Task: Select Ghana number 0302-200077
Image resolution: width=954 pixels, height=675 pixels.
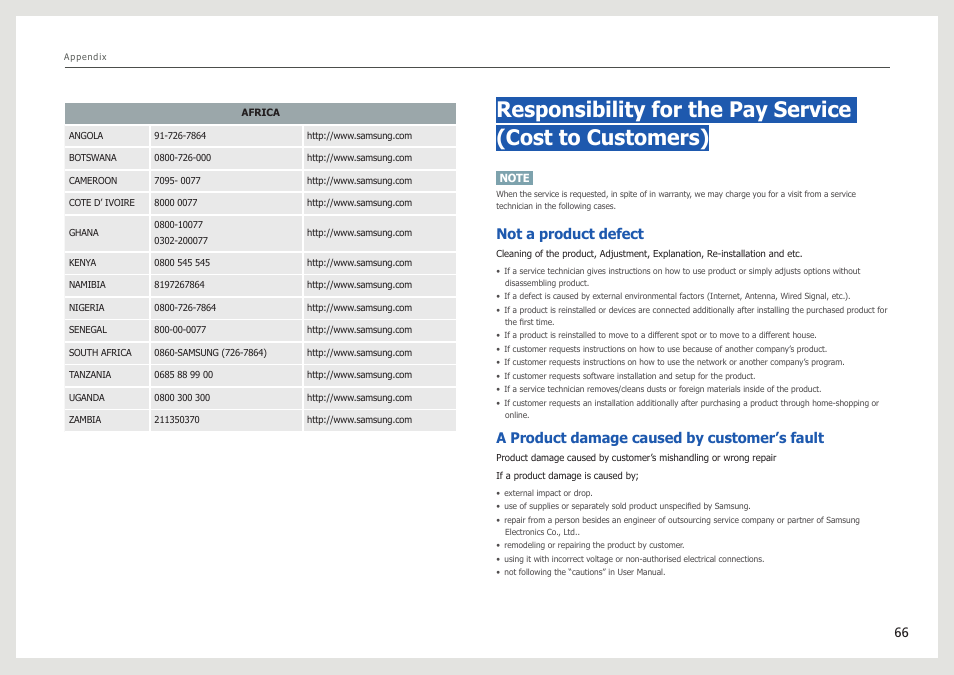Action: pyautogui.click(x=181, y=241)
